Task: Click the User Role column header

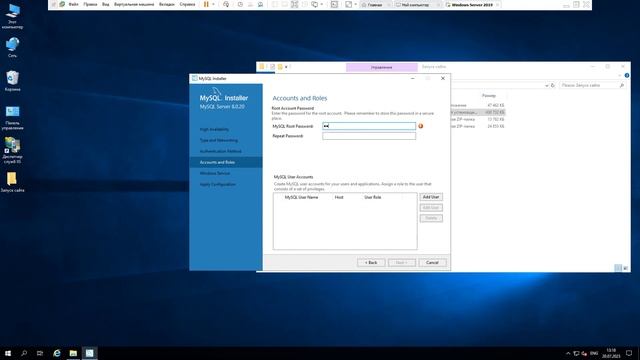Action: 372,198
